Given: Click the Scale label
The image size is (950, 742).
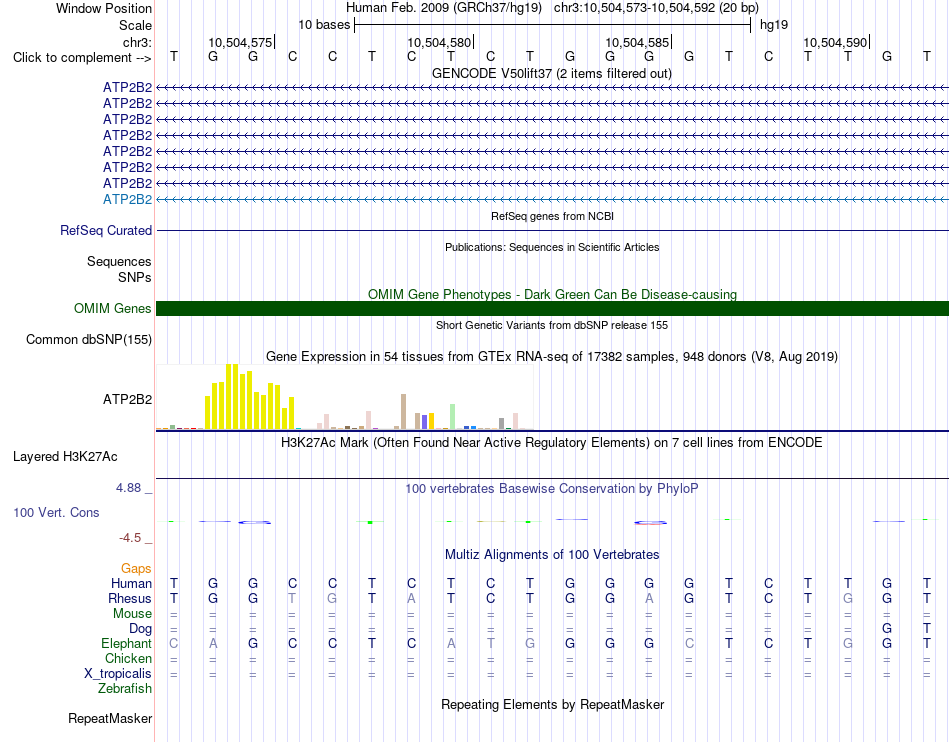Looking at the screenshot, I should [135, 25].
